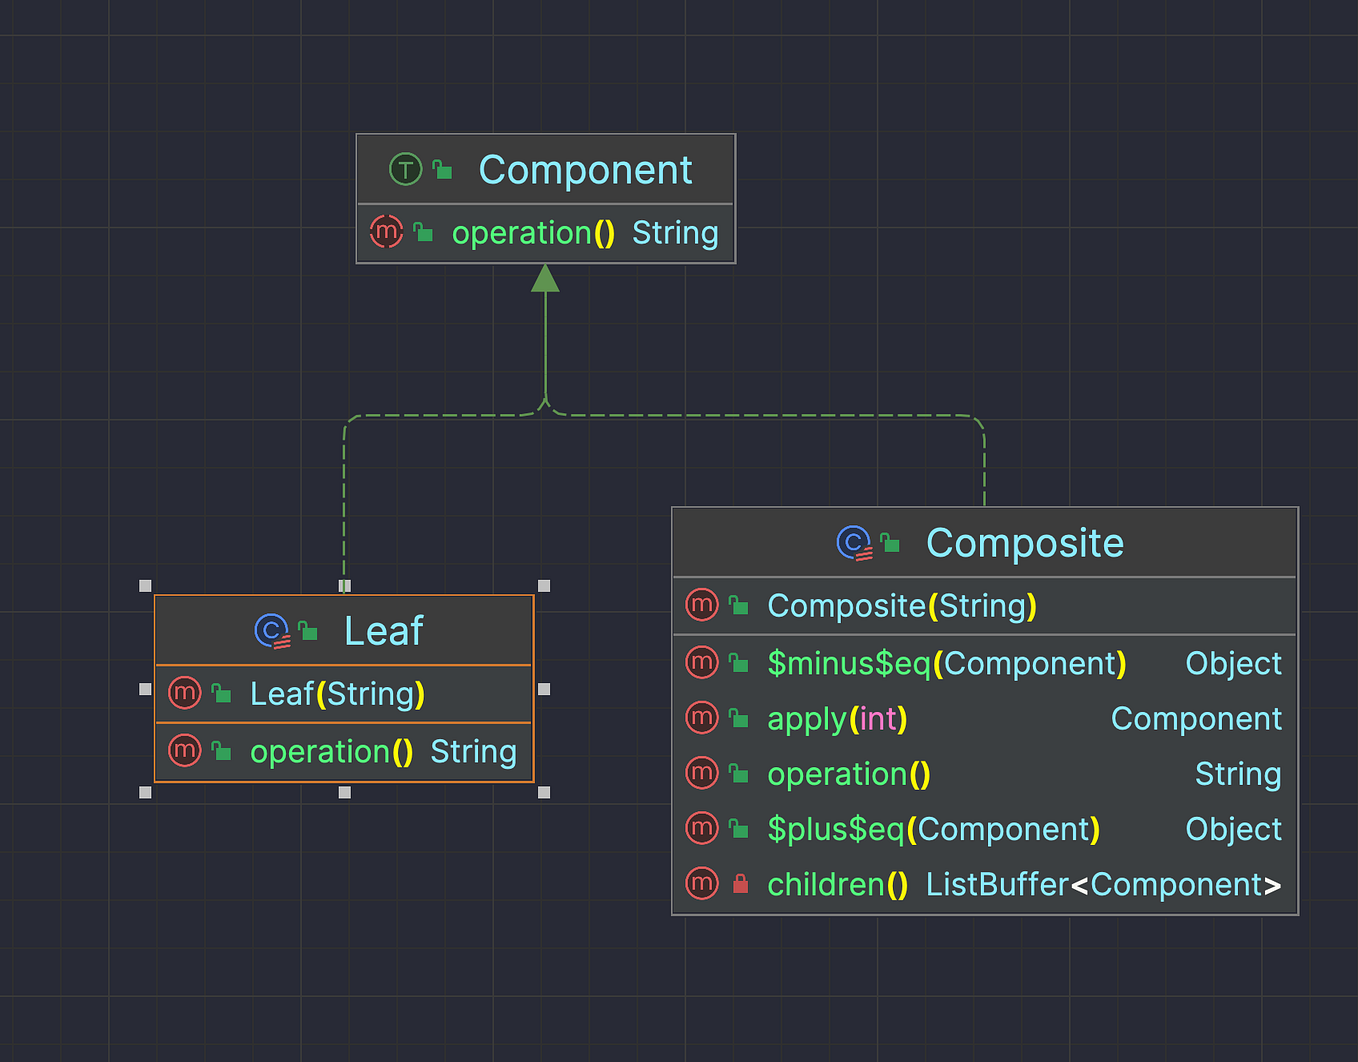1358x1062 pixels.
Task: Click the String return type of Composite's operation
Action: pos(1238,773)
